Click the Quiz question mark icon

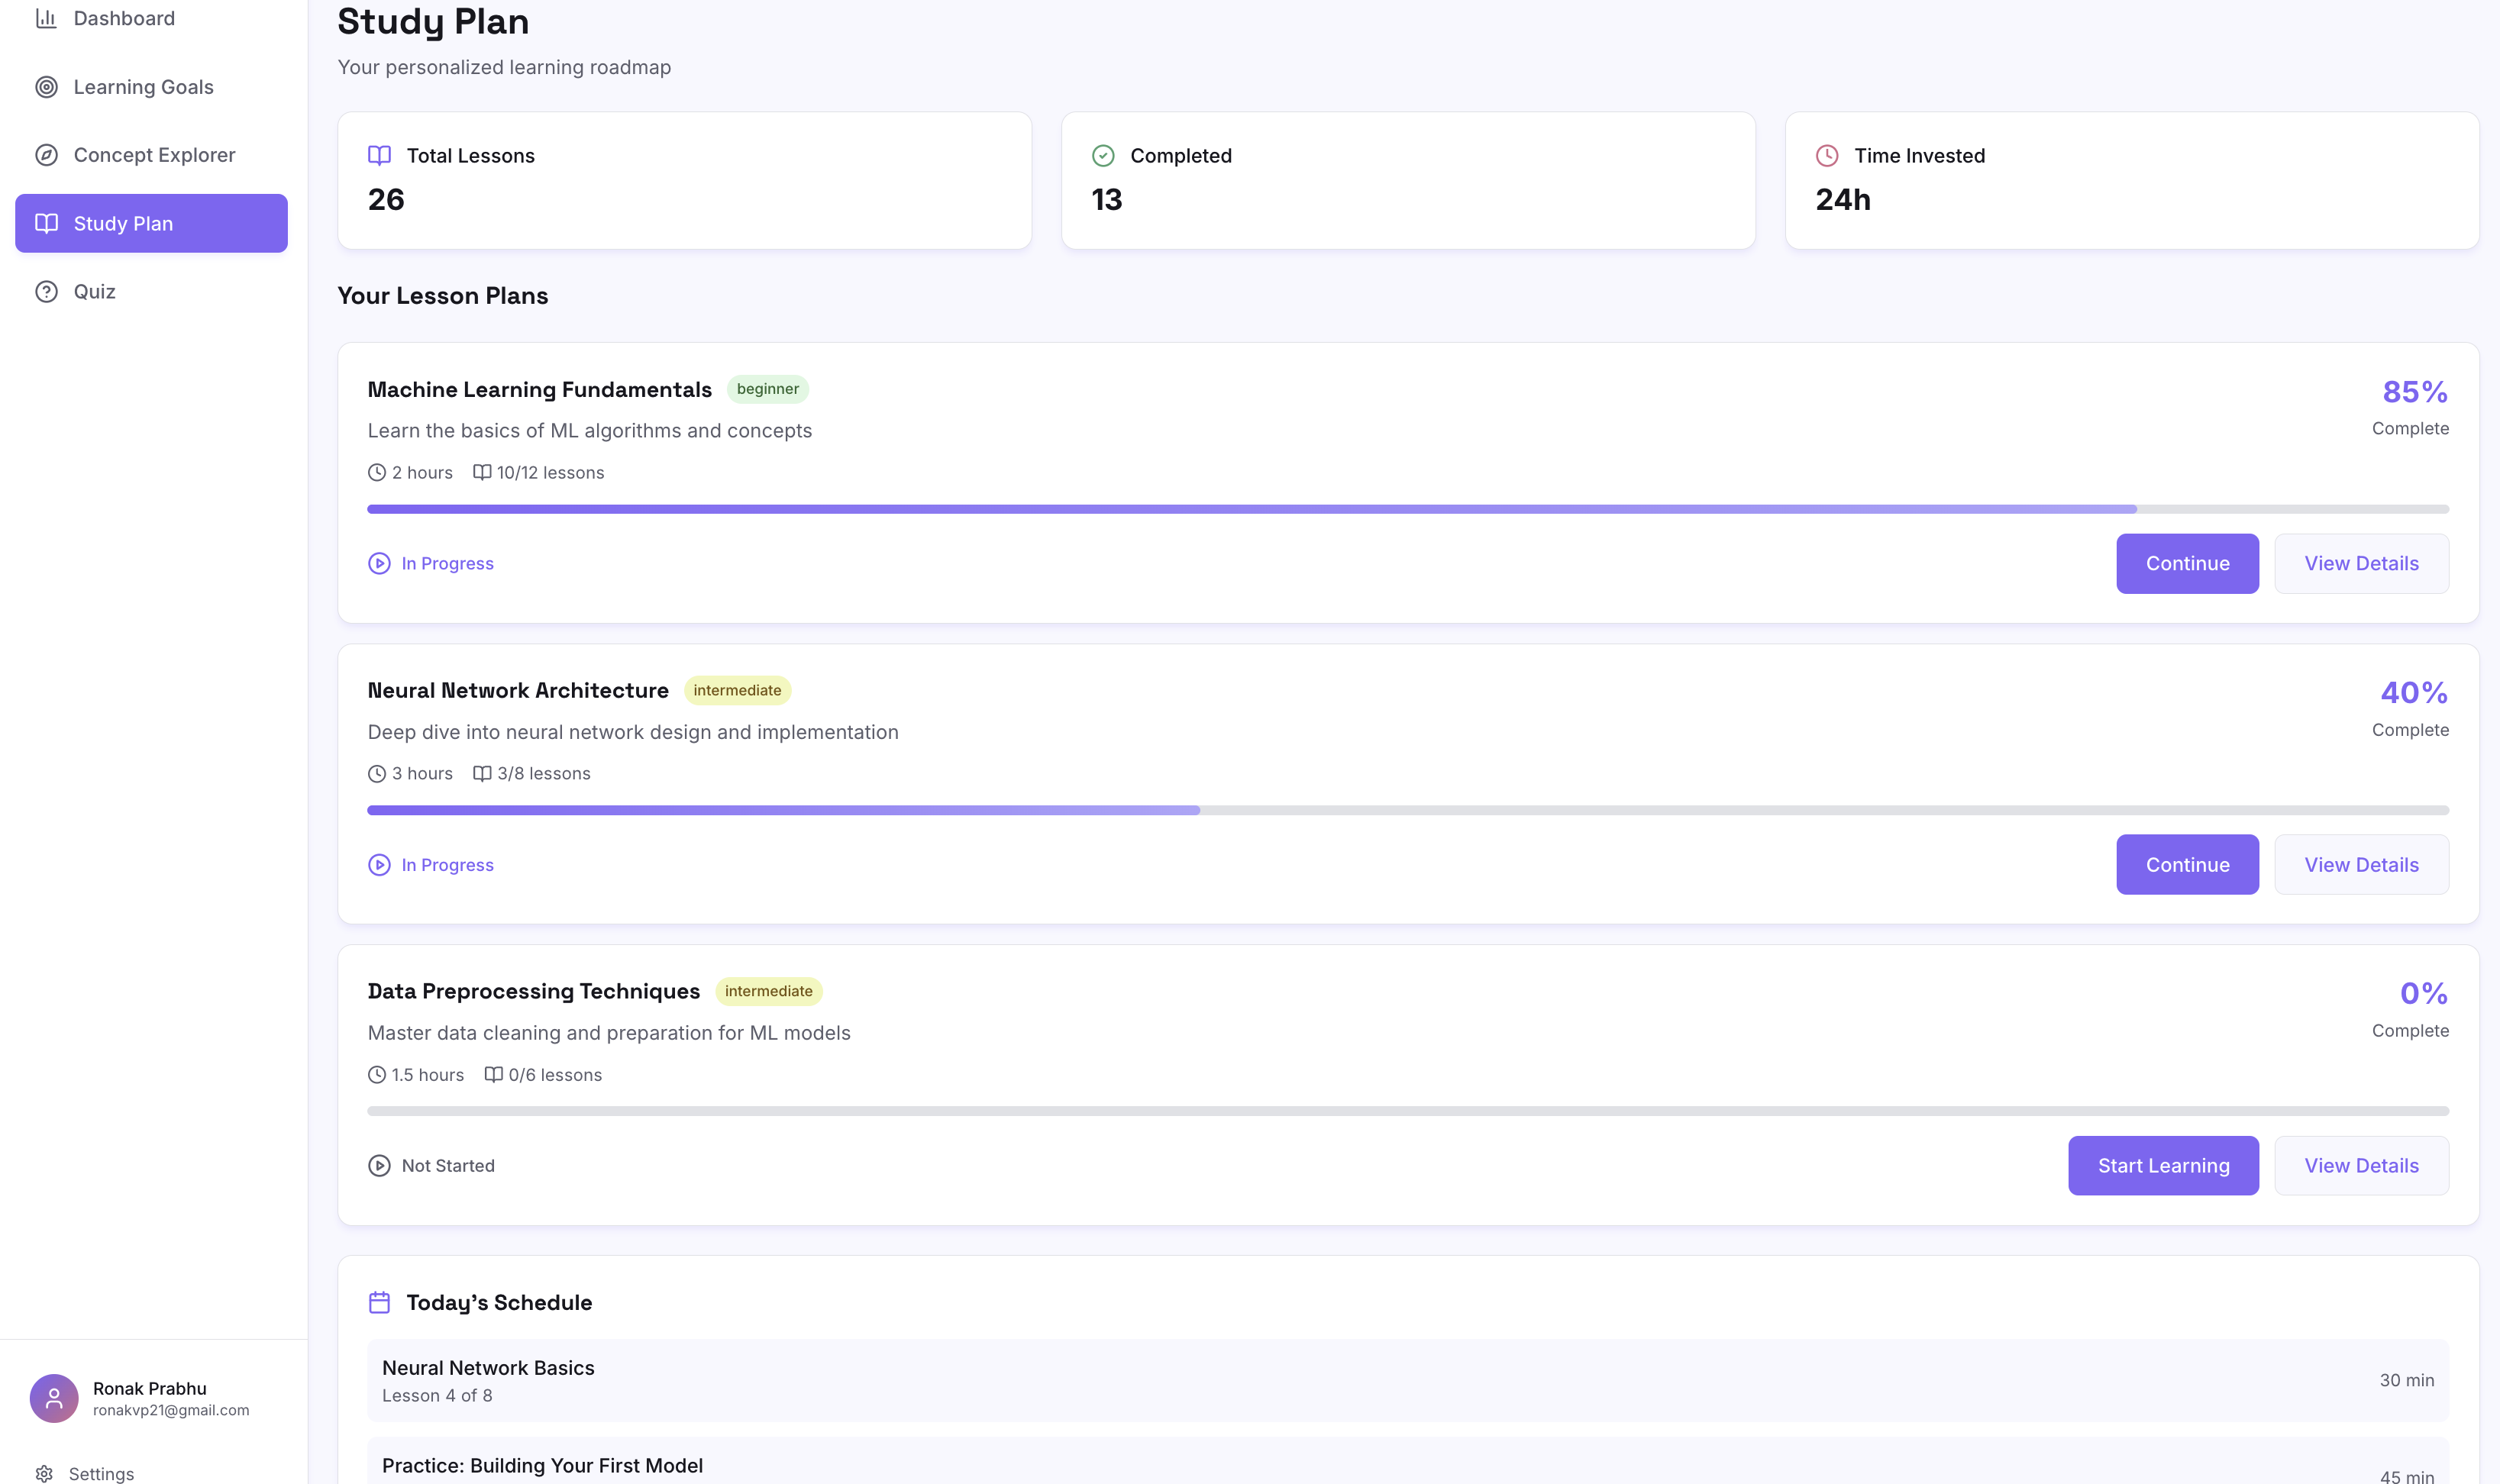click(x=46, y=292)
